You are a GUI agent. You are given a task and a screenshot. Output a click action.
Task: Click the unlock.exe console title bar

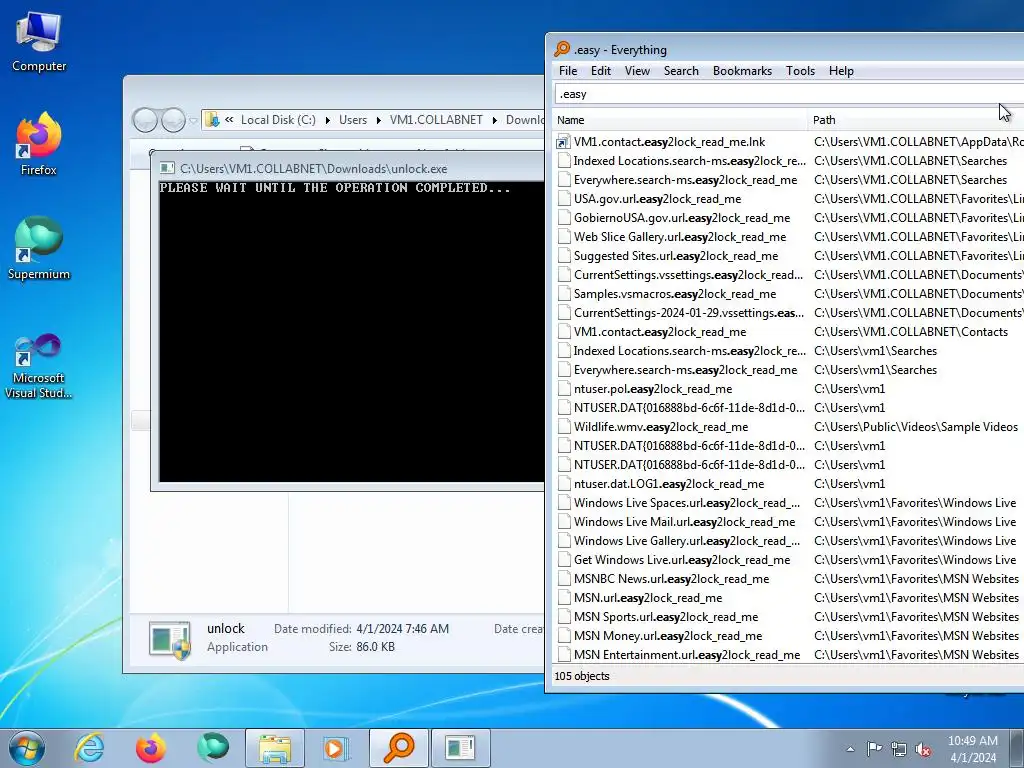point(349,168)
